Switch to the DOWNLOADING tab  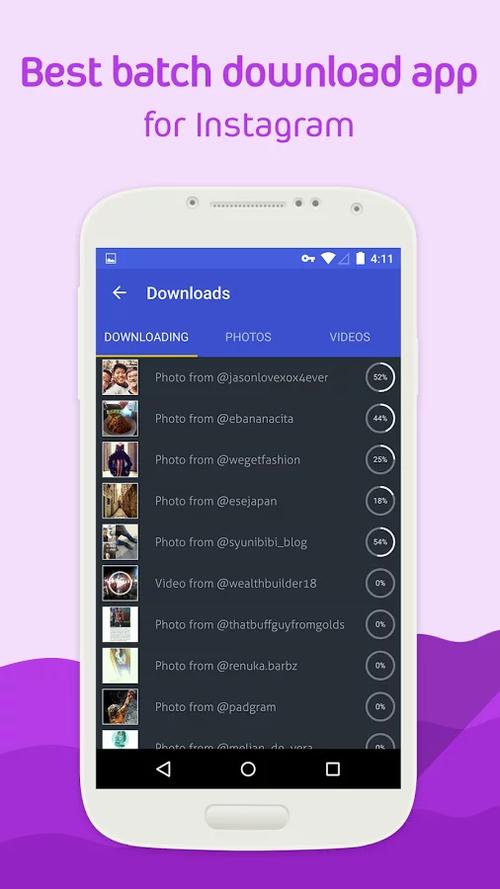tap(146, 337)
